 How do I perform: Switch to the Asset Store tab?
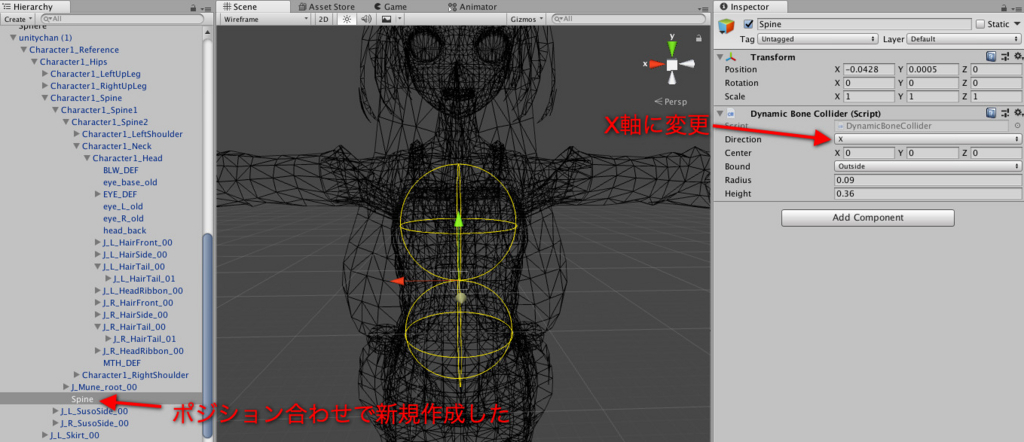pyautogui.click(x=327, y=7)
